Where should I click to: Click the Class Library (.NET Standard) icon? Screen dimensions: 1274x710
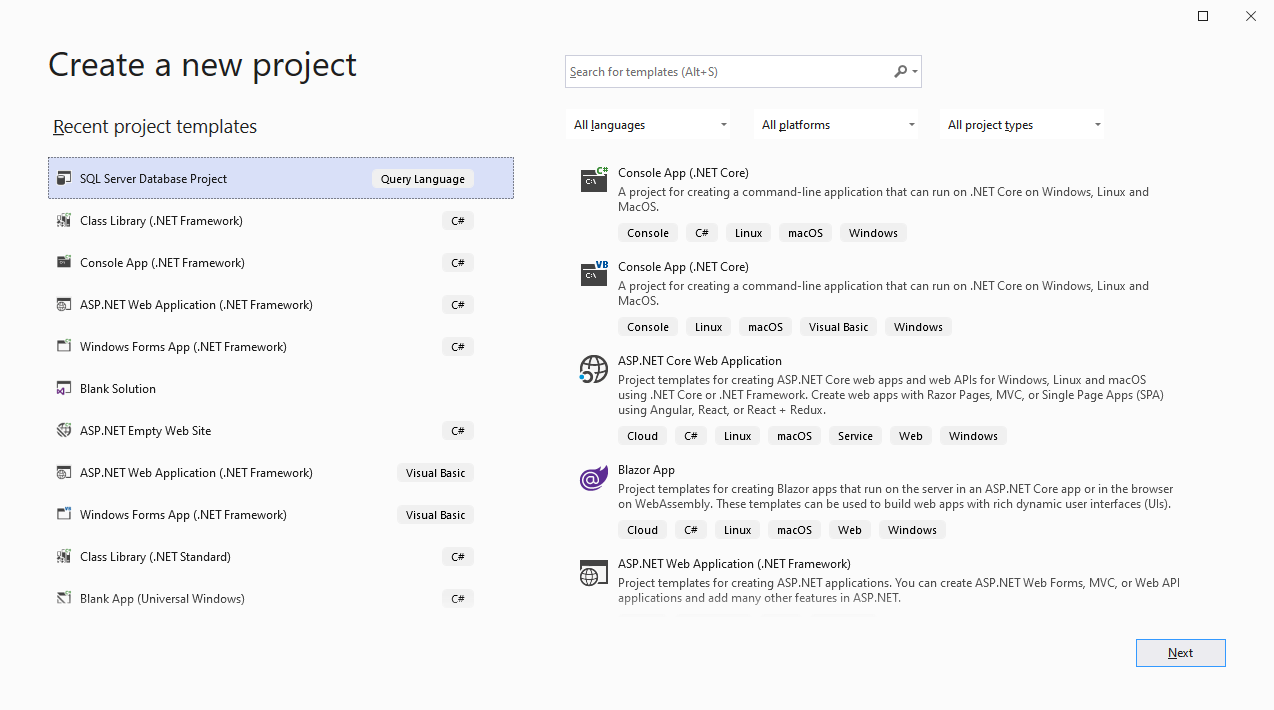(x=64, y=557)
